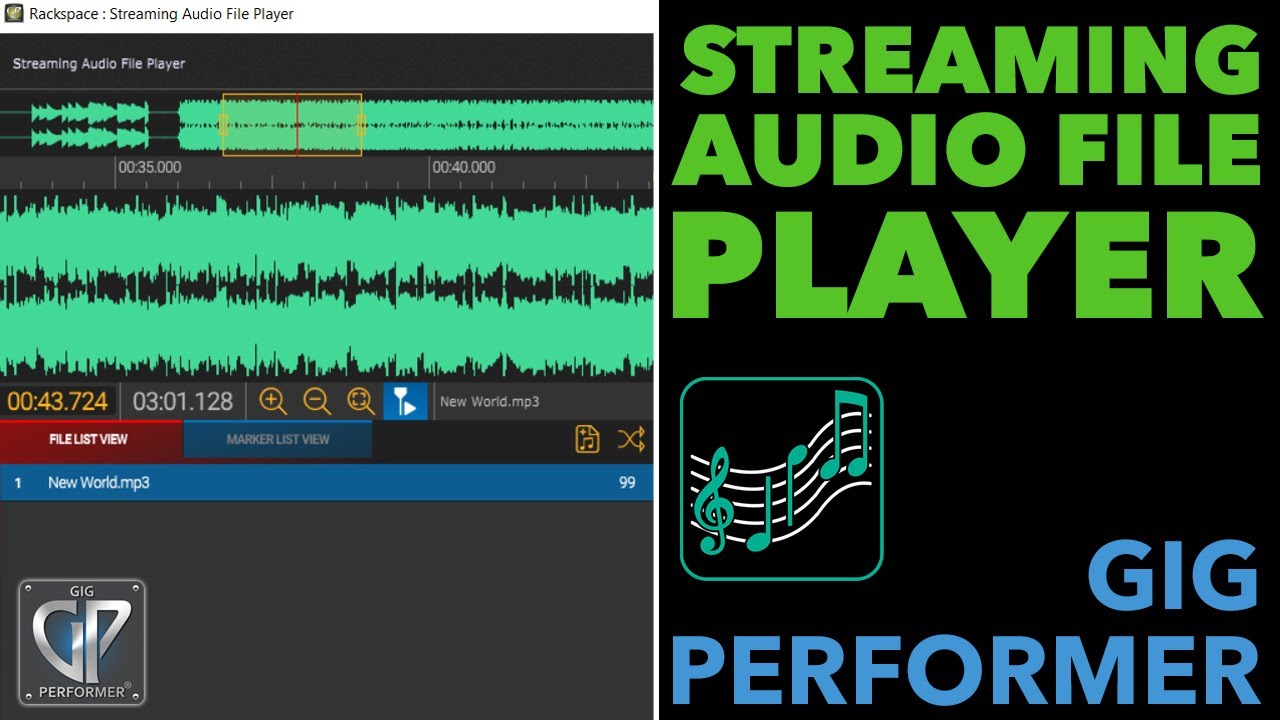Click the Rackspace window title bar icon
This screenshot has width=1280, height=720.
click(x=14, y=14)
